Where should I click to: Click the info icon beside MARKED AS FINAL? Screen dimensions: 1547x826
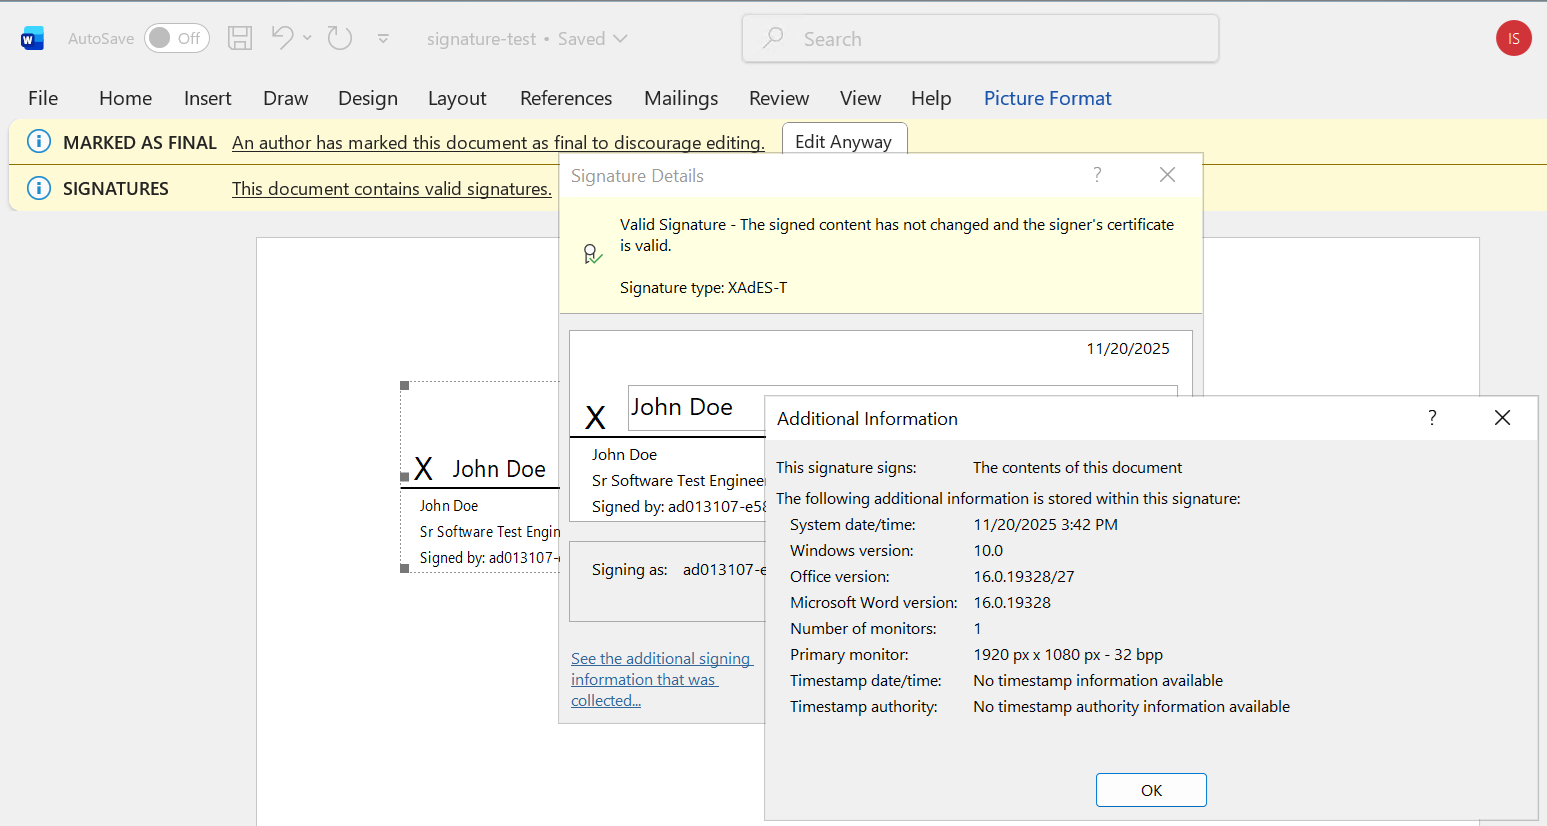point(38,142)
